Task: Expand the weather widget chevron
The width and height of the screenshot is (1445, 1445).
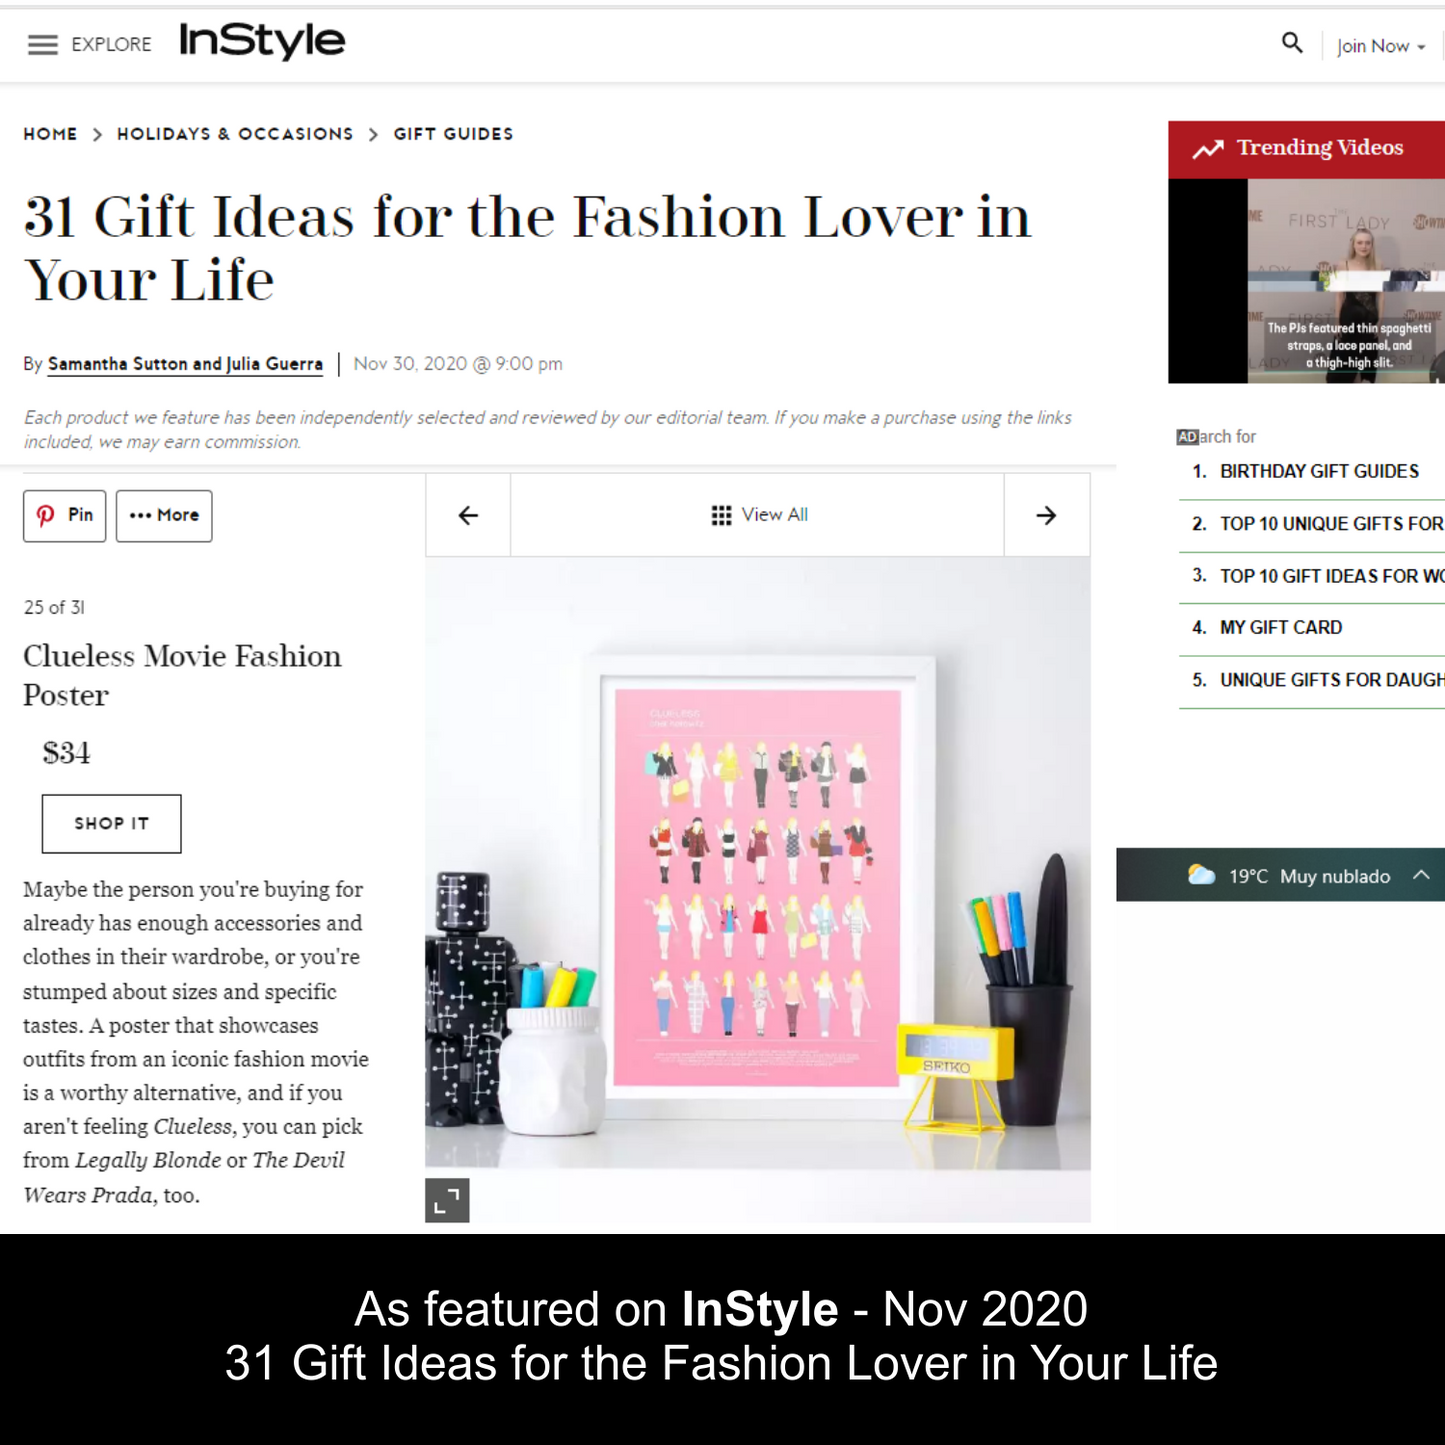Action: pos(1421,875)
